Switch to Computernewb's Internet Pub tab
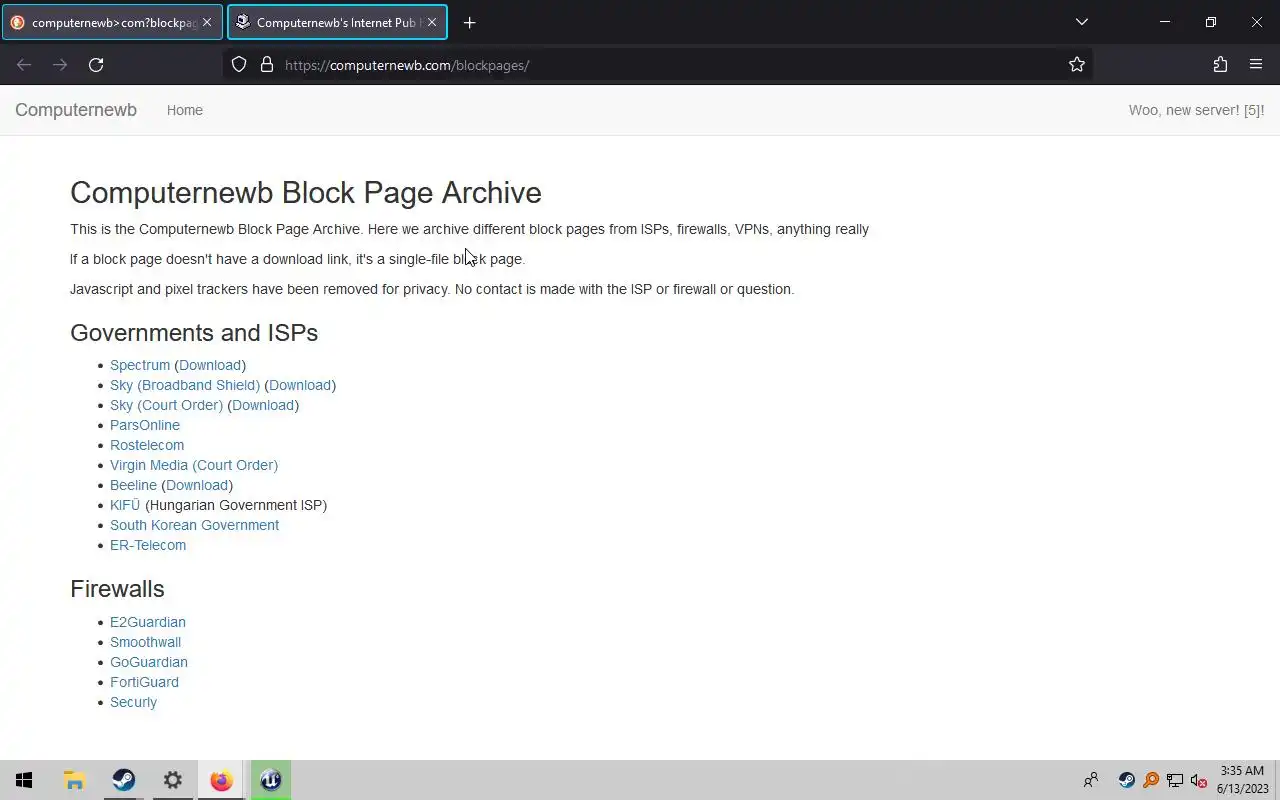1280x800 pixels. (337, 22)
